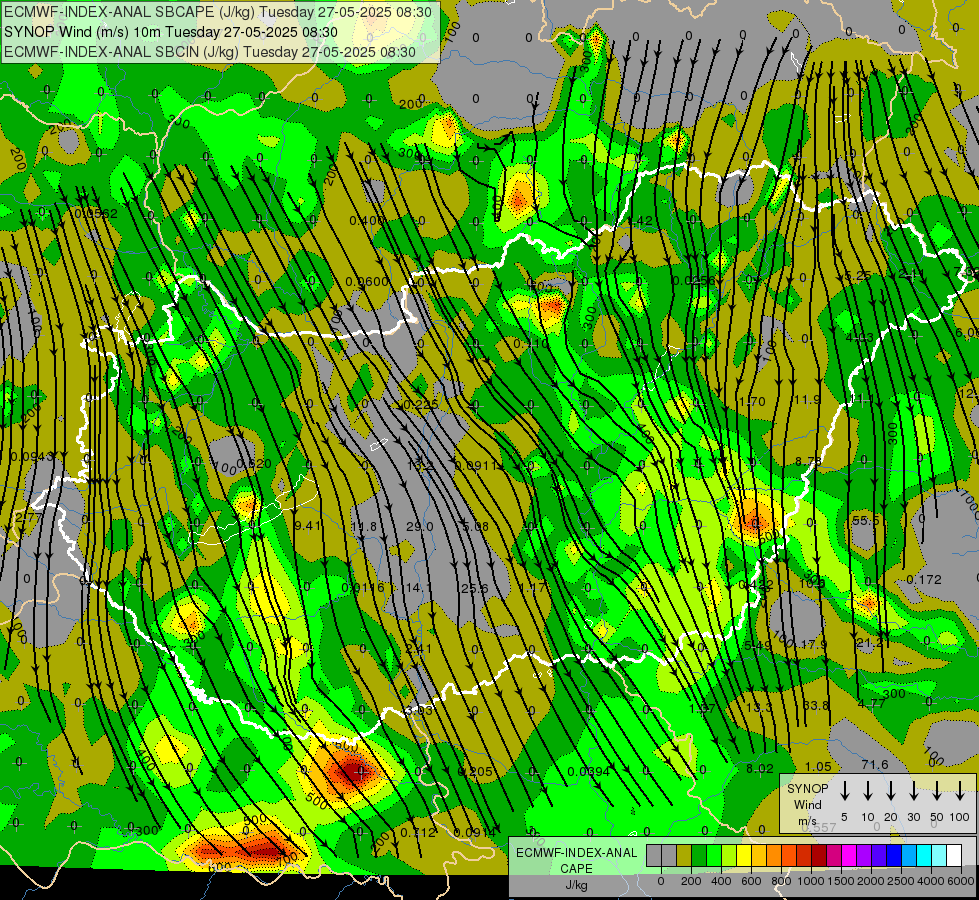Click the 0.225 map value
The image size is (979, 900).
tap(421, 405)
